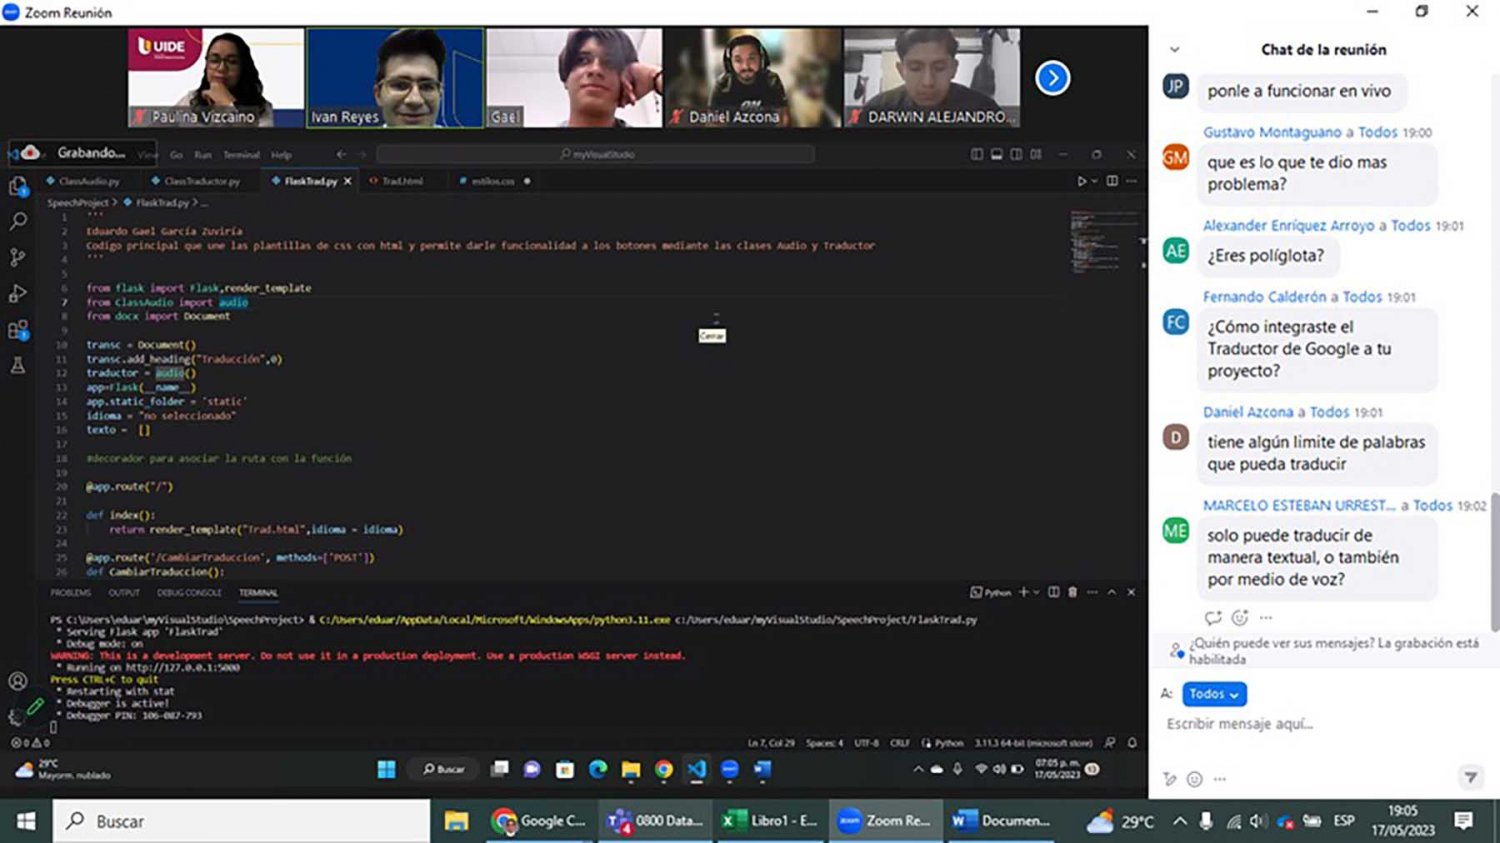Toggle the secondary sidebar layout button
Screen dimensions: 1500x843
(1016, 154)
